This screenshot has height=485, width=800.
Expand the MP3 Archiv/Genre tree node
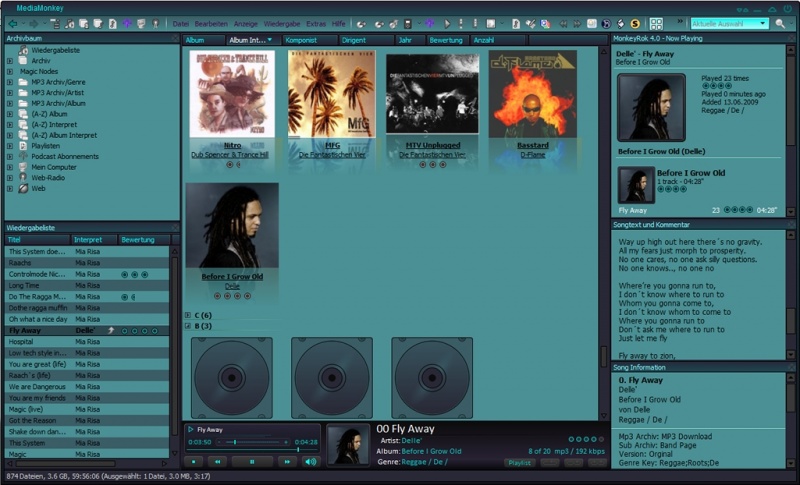click(10, 81)
